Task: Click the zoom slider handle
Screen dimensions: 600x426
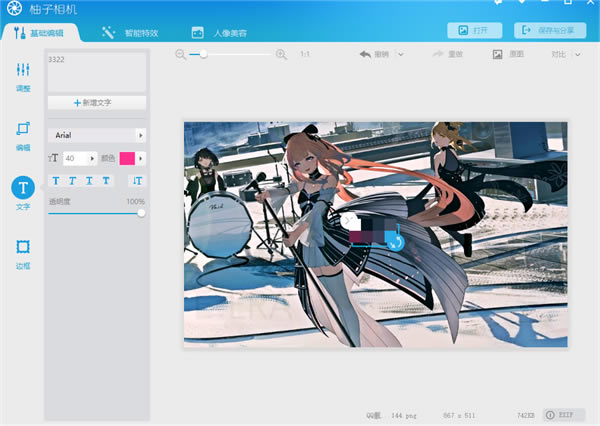Action: click(204, 54)
